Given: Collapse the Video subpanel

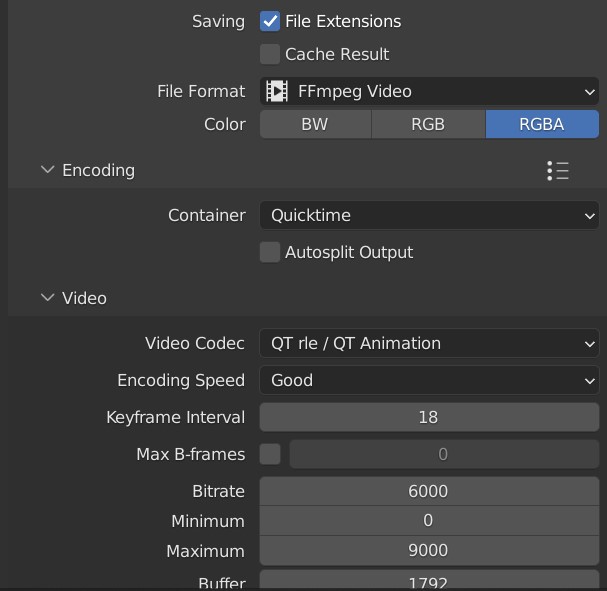Looking at the screenshot, I should (x=48, y=298).
